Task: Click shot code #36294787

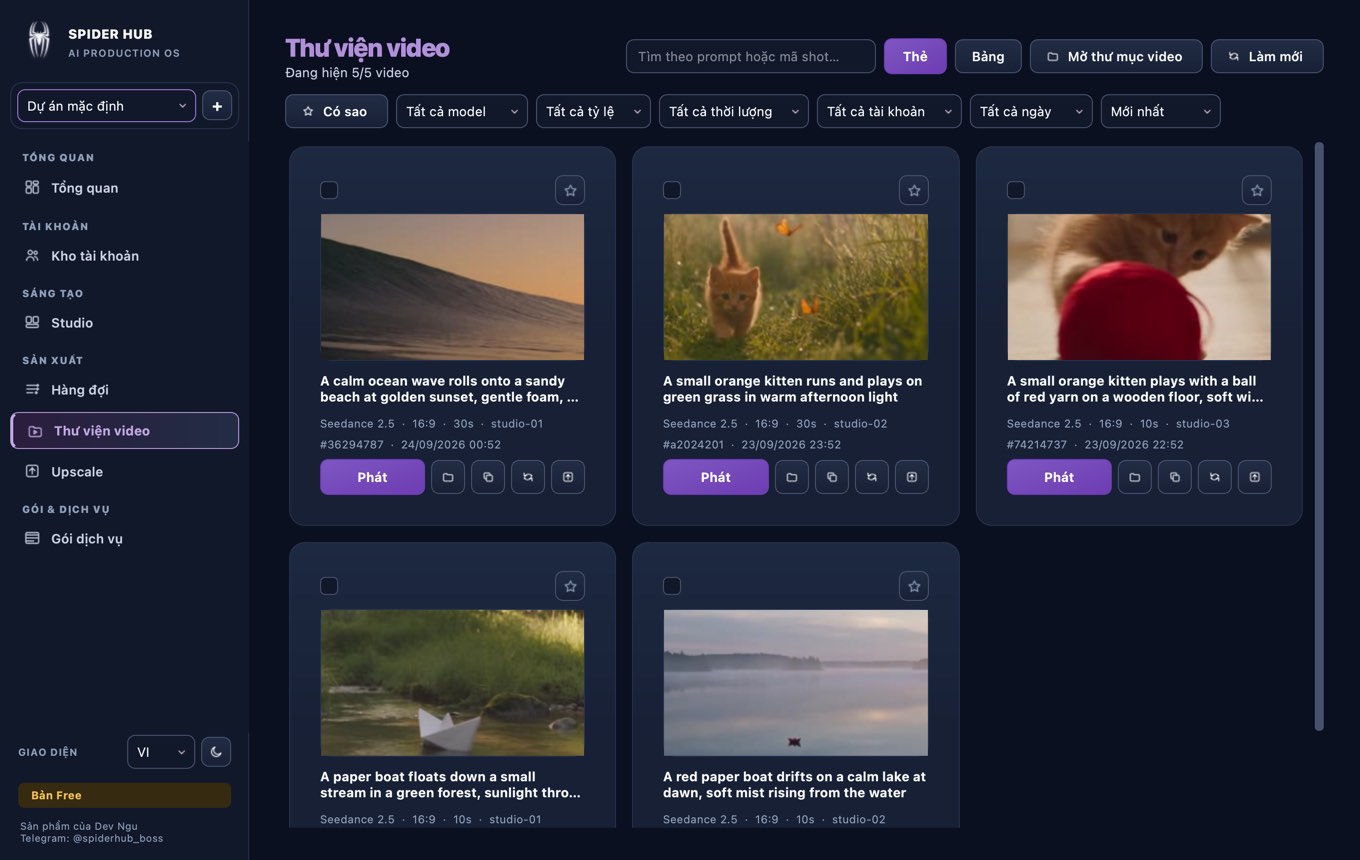Action: (x=352, y=445)
